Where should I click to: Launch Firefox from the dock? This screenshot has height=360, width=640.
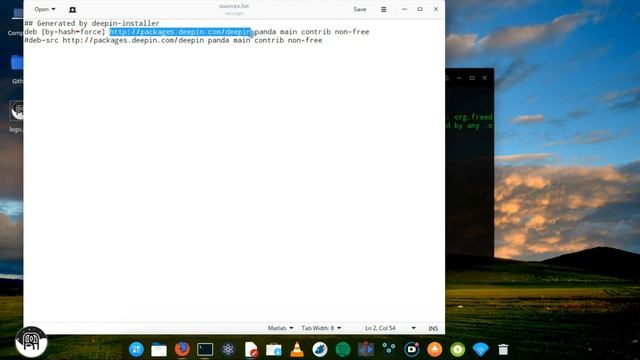[182, 349]
